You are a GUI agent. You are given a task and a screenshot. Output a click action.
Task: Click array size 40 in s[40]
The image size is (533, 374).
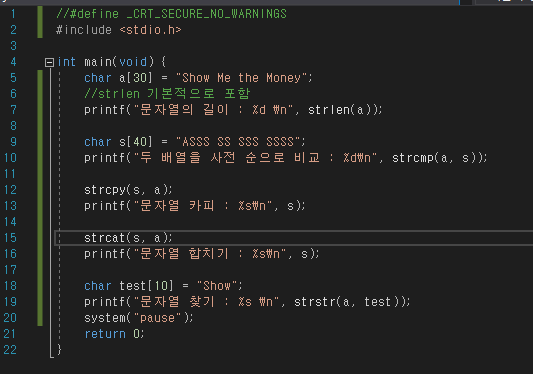139,142
